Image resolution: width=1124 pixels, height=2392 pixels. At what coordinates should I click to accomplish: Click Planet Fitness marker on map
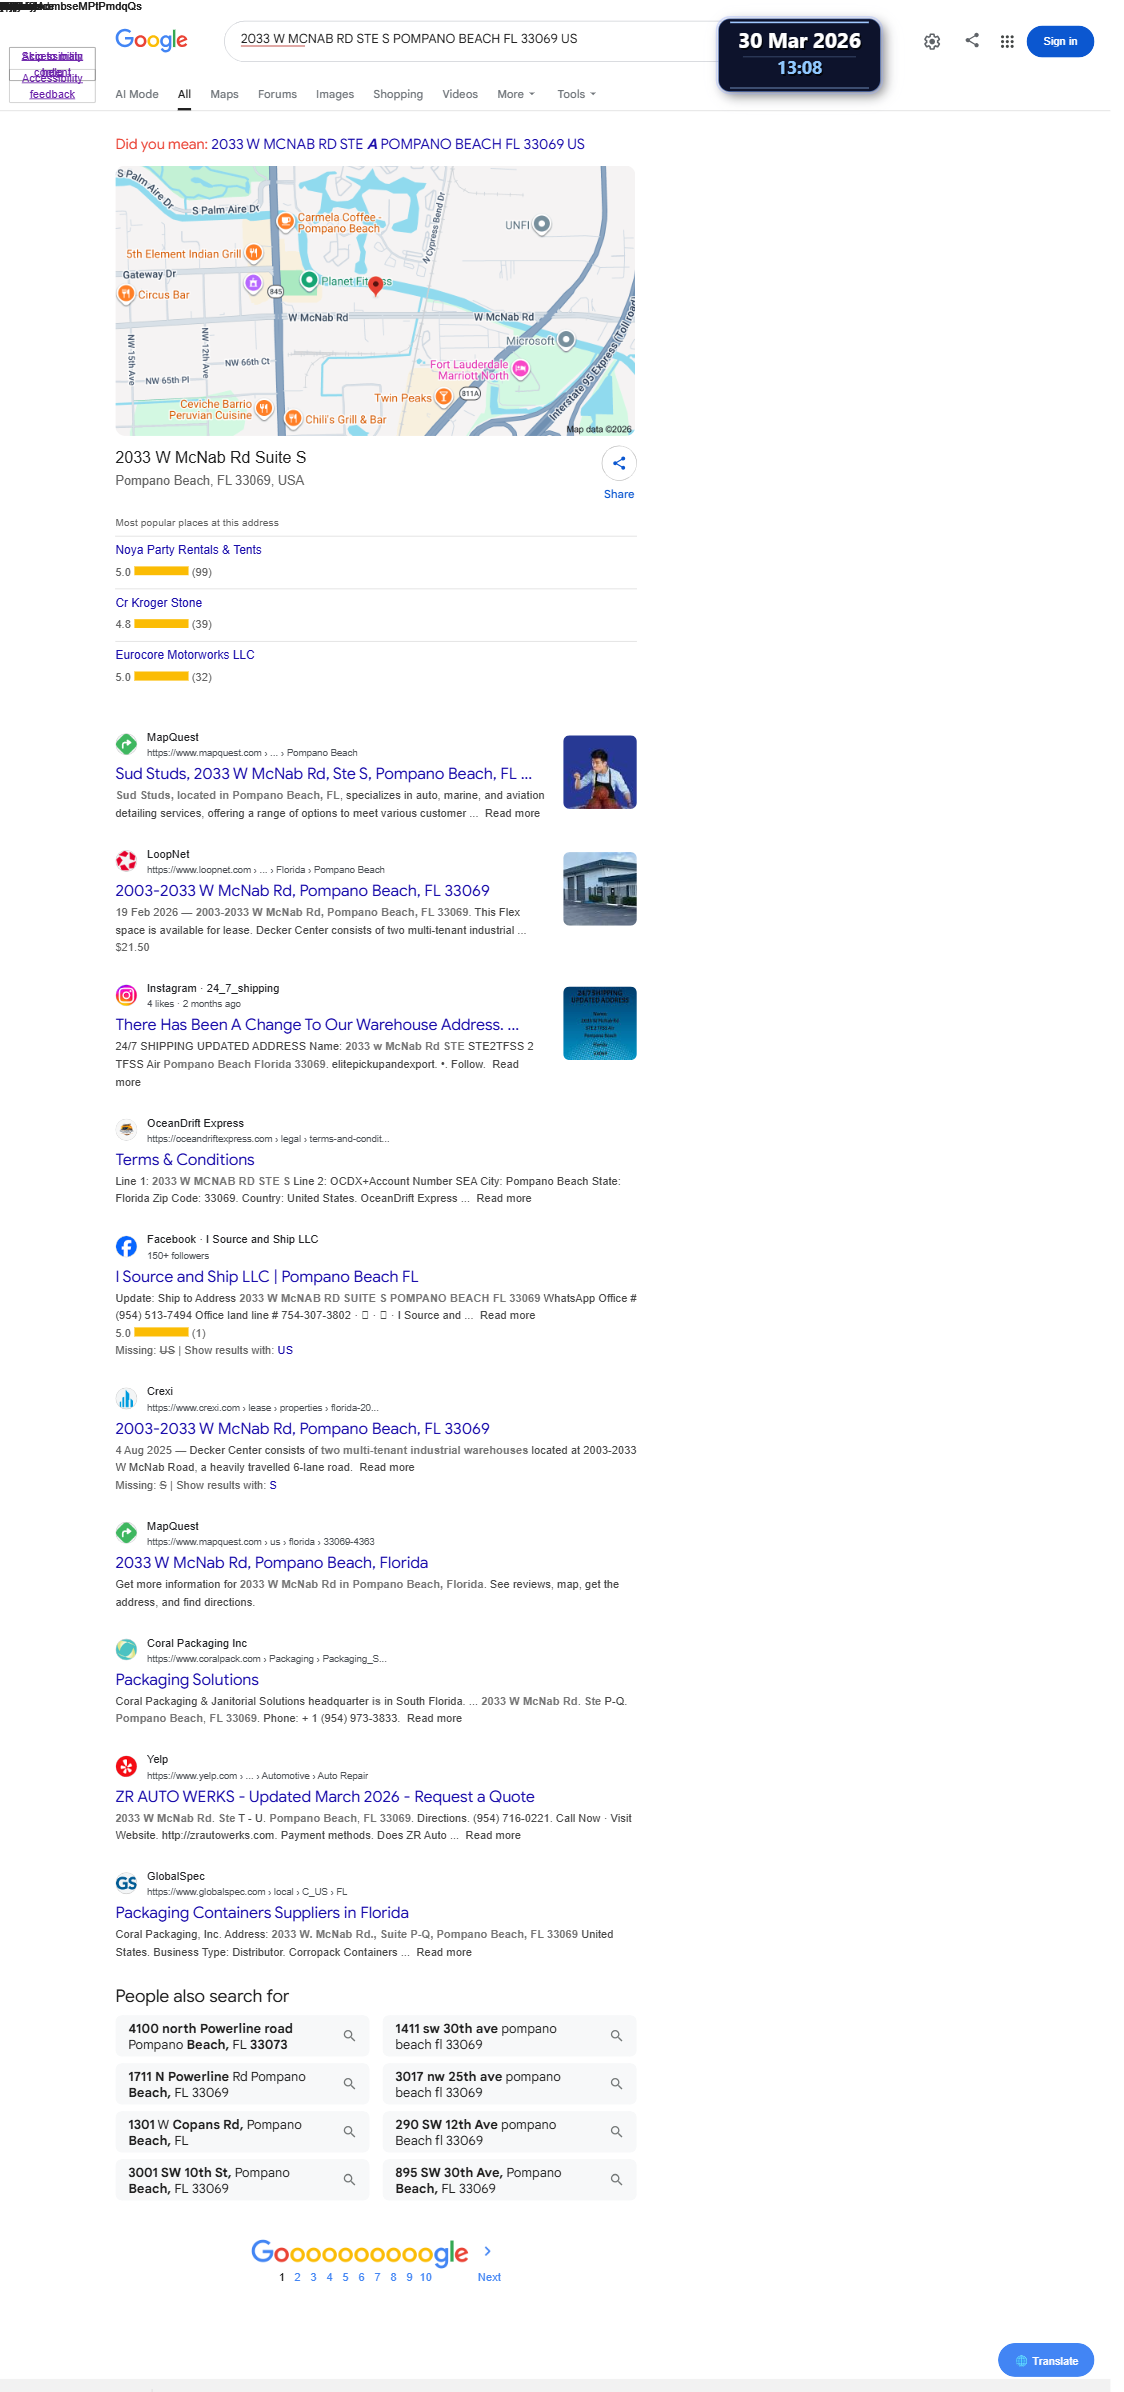pyautogui.click(x=309, y=280)
